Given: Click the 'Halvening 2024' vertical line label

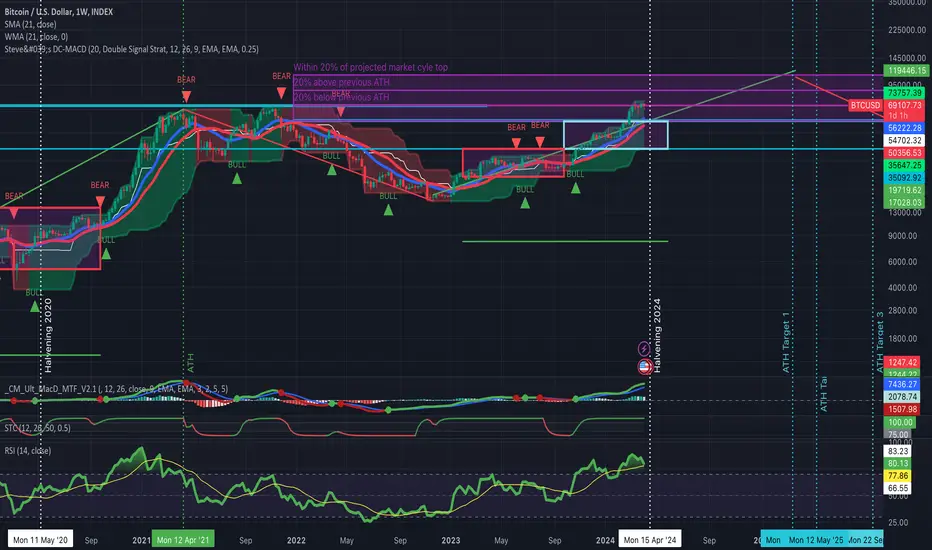Looking at the screenshot, I should click(657, 335).
